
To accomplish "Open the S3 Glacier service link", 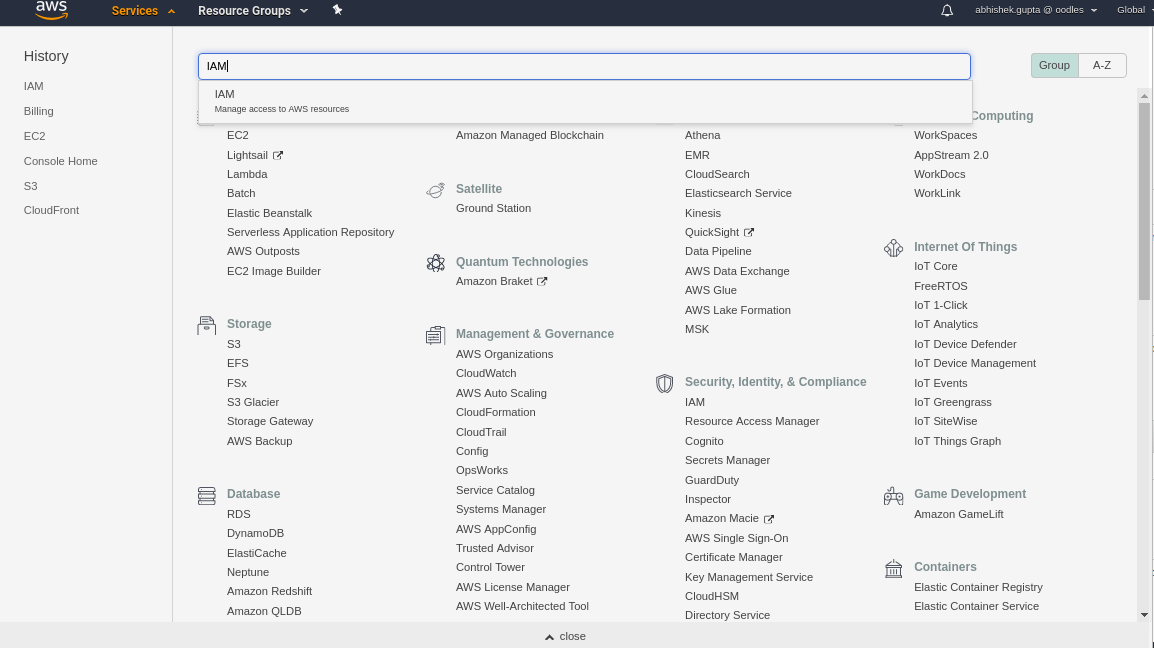I will pyautogui.click(x=252, y=402).
